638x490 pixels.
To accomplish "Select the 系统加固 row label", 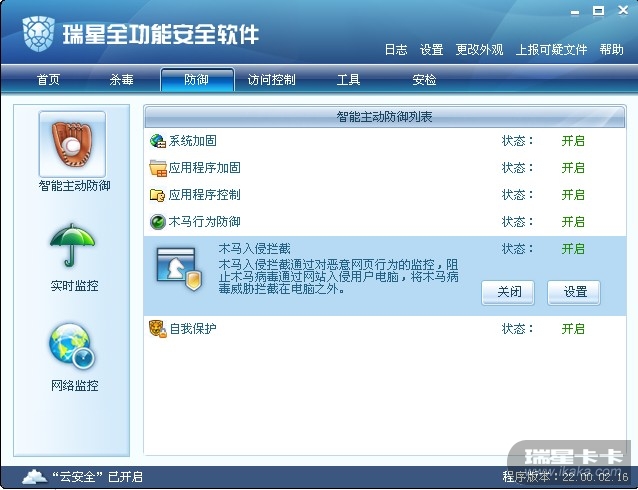I will 192,141.
